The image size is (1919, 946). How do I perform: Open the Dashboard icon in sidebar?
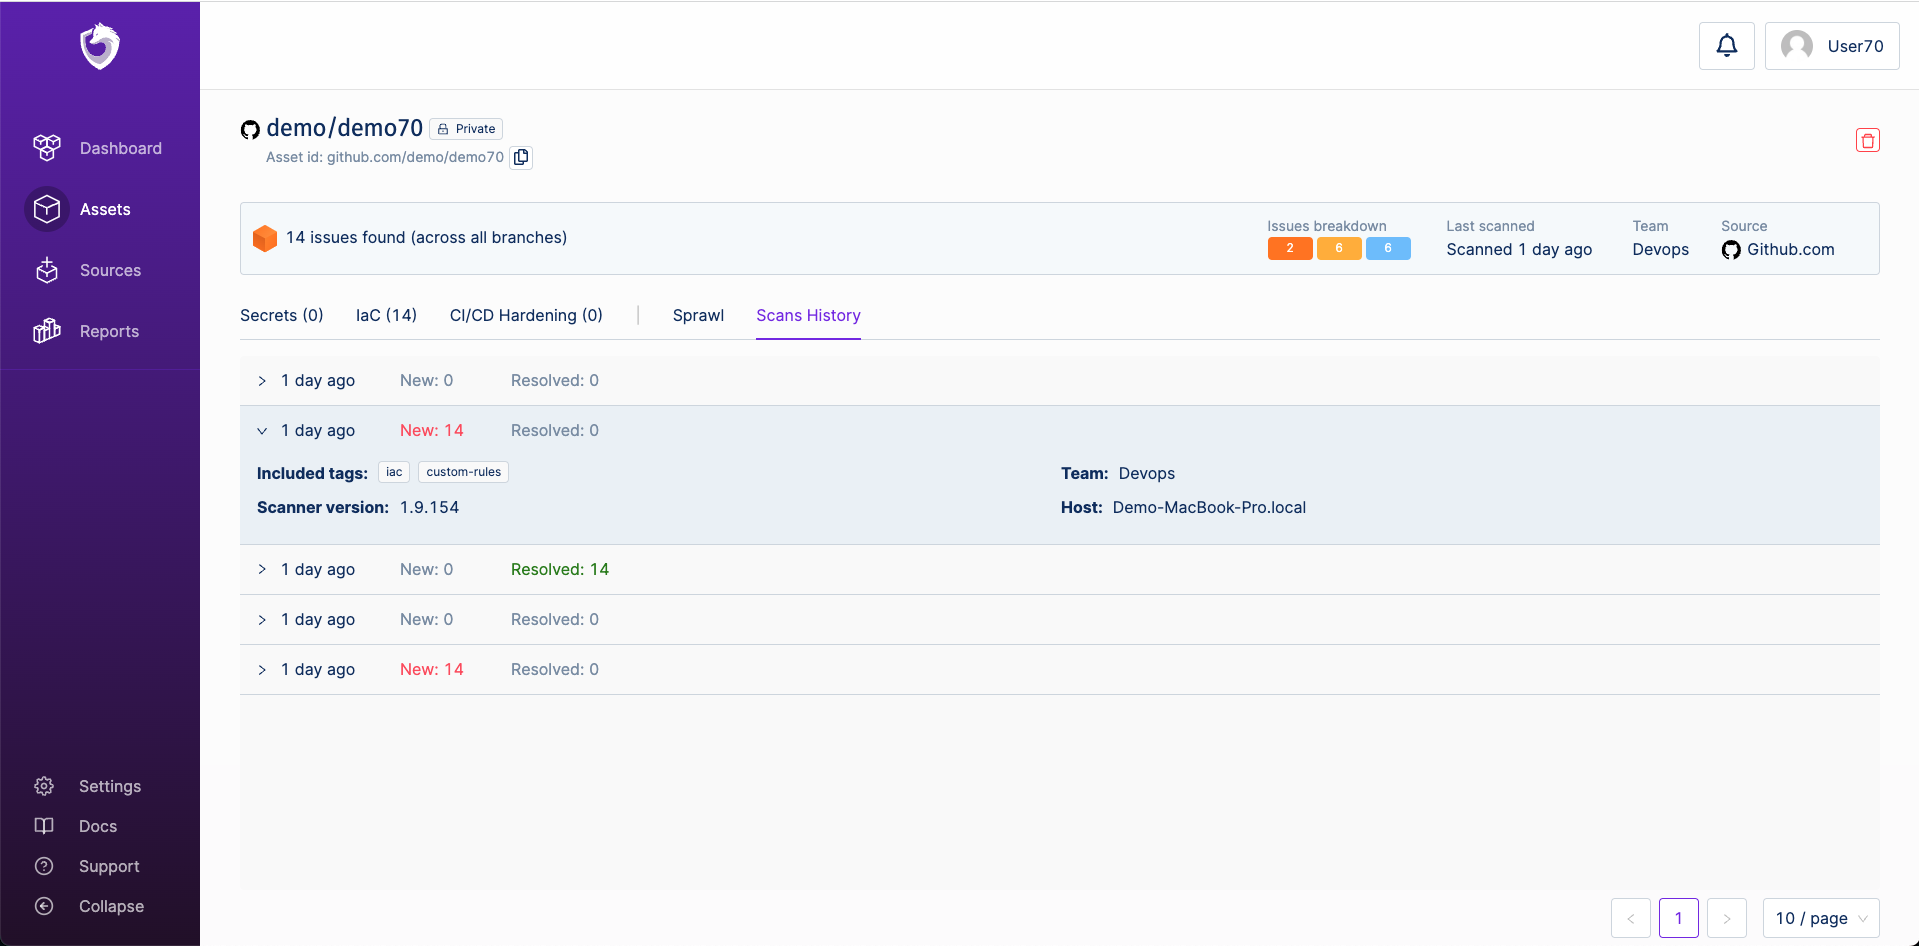(x=47, y=148)
